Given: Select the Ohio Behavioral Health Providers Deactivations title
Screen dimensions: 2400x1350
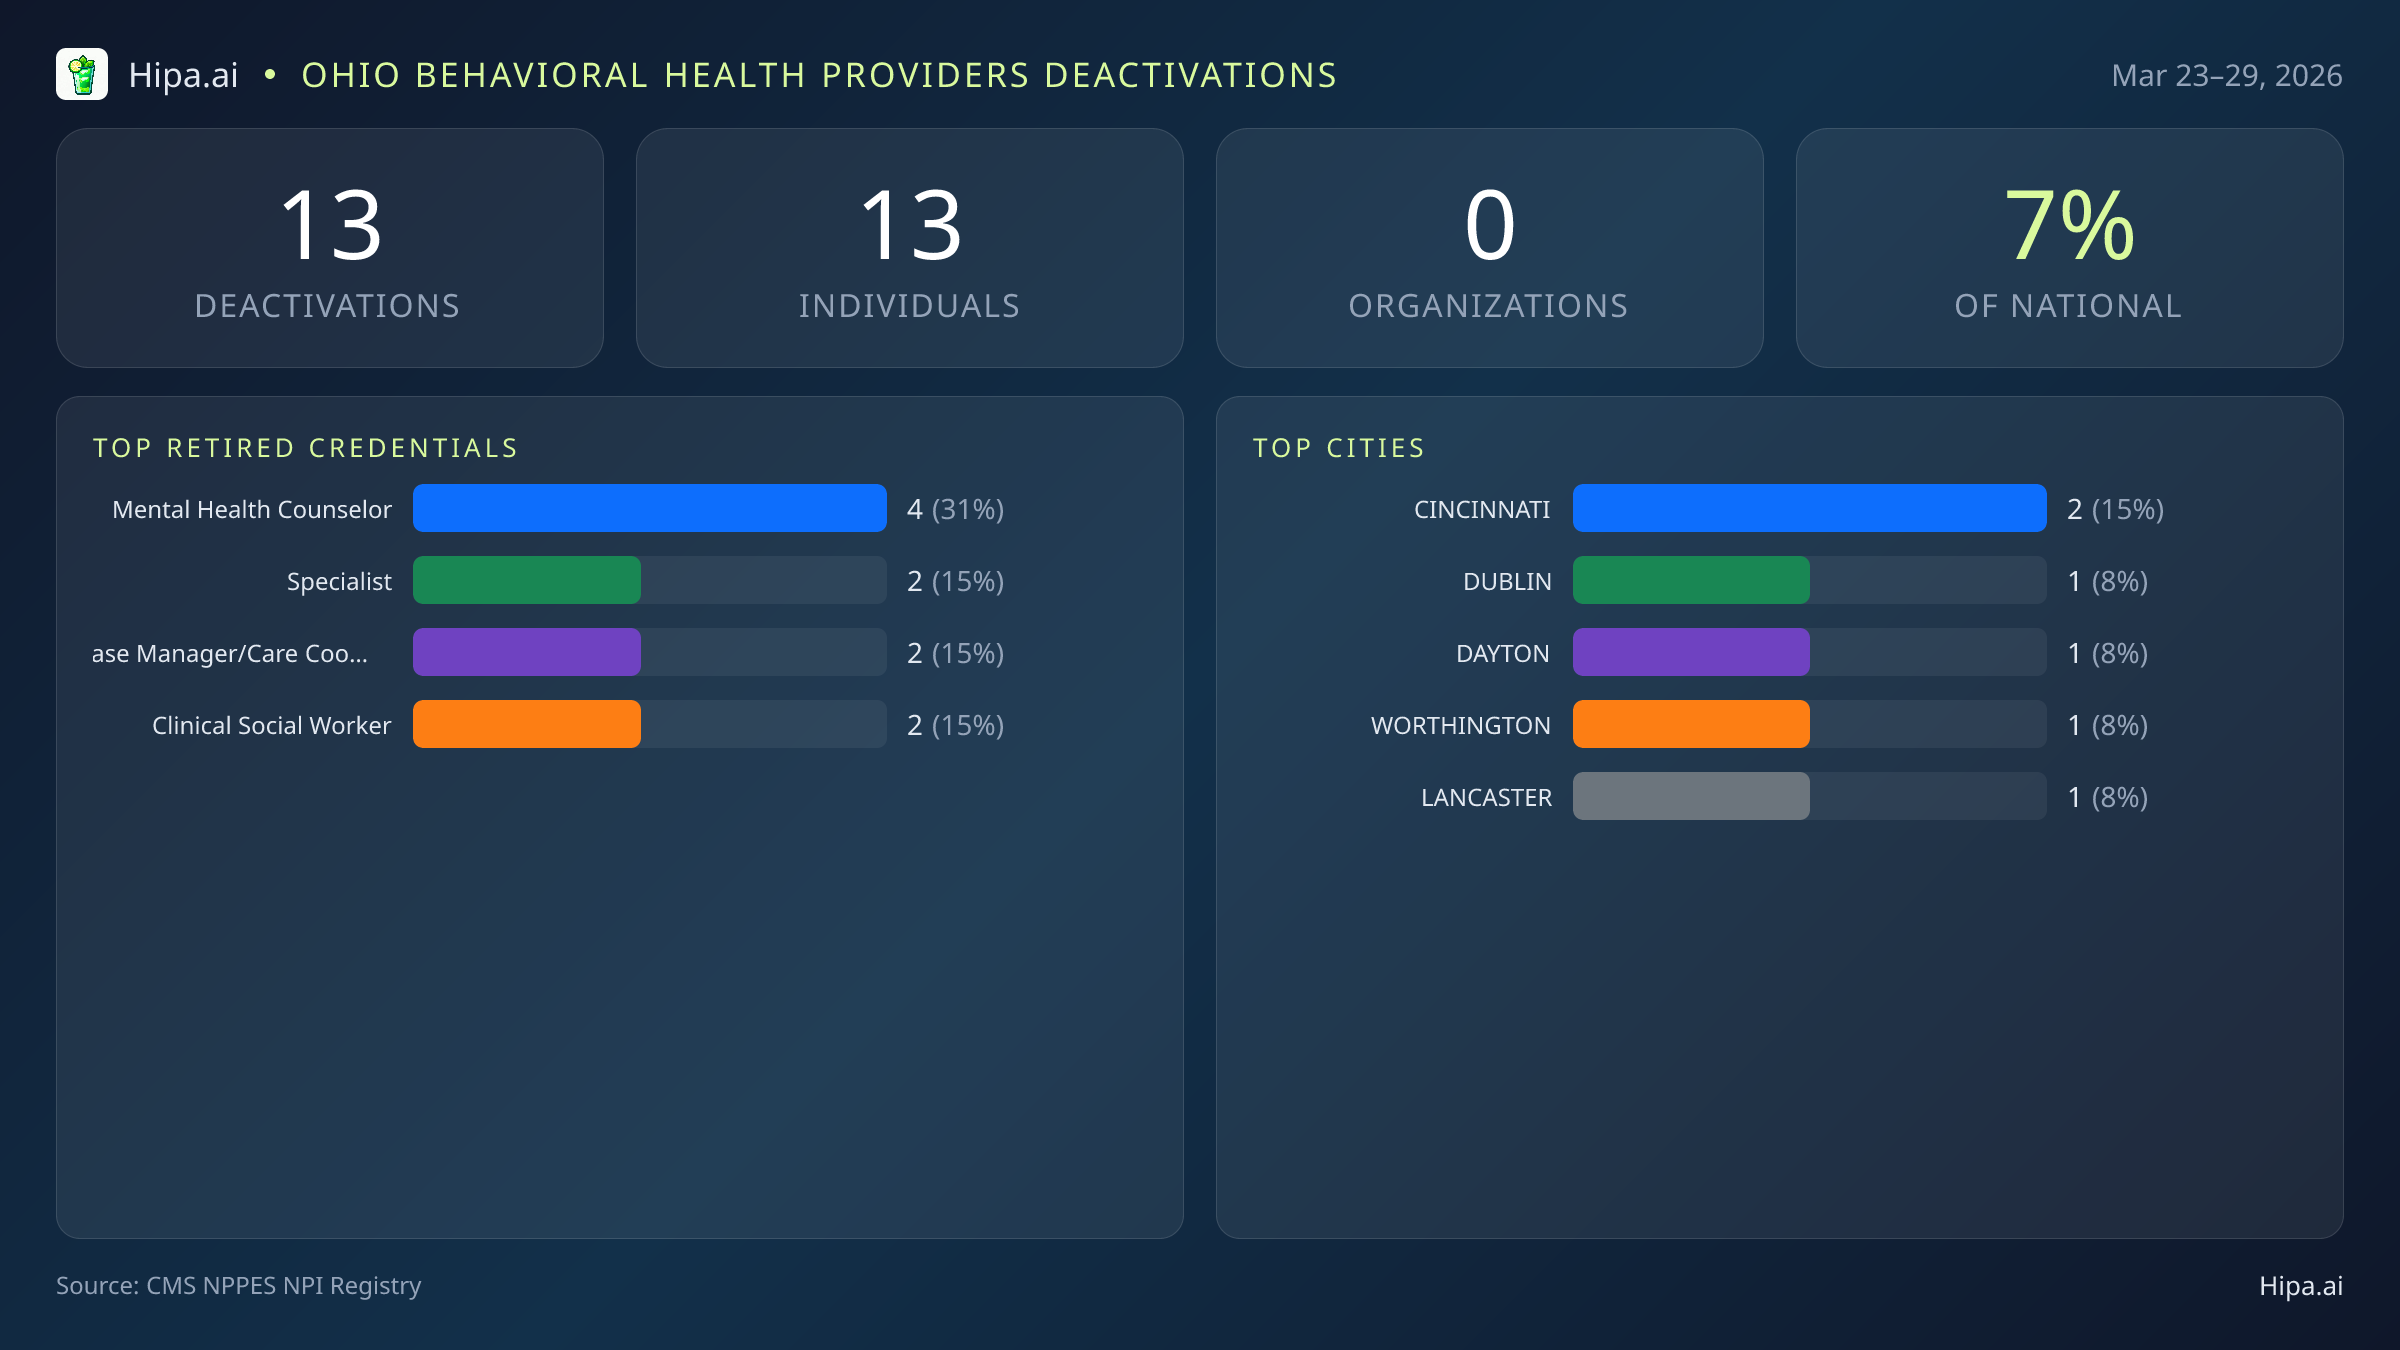Looking at the screenshot, I should tap(819, 75).
